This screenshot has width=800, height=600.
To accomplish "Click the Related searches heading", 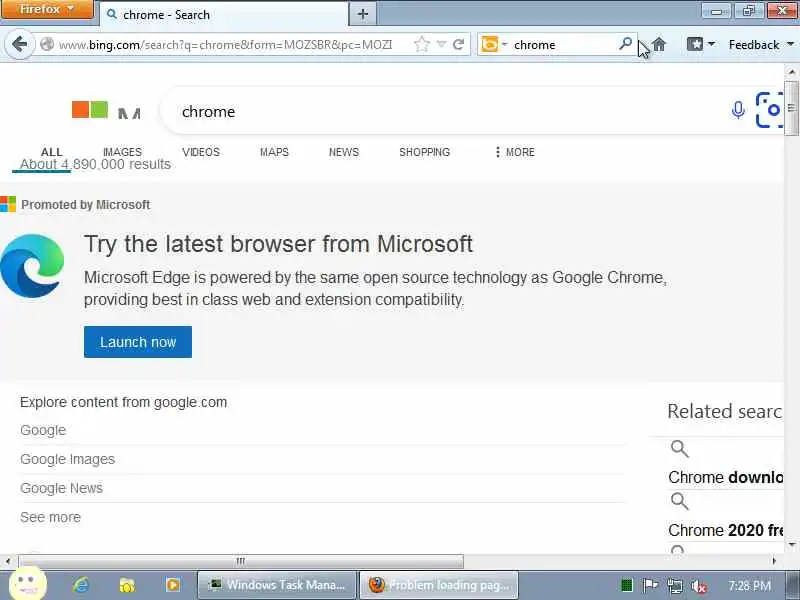I will pos(725,411).
